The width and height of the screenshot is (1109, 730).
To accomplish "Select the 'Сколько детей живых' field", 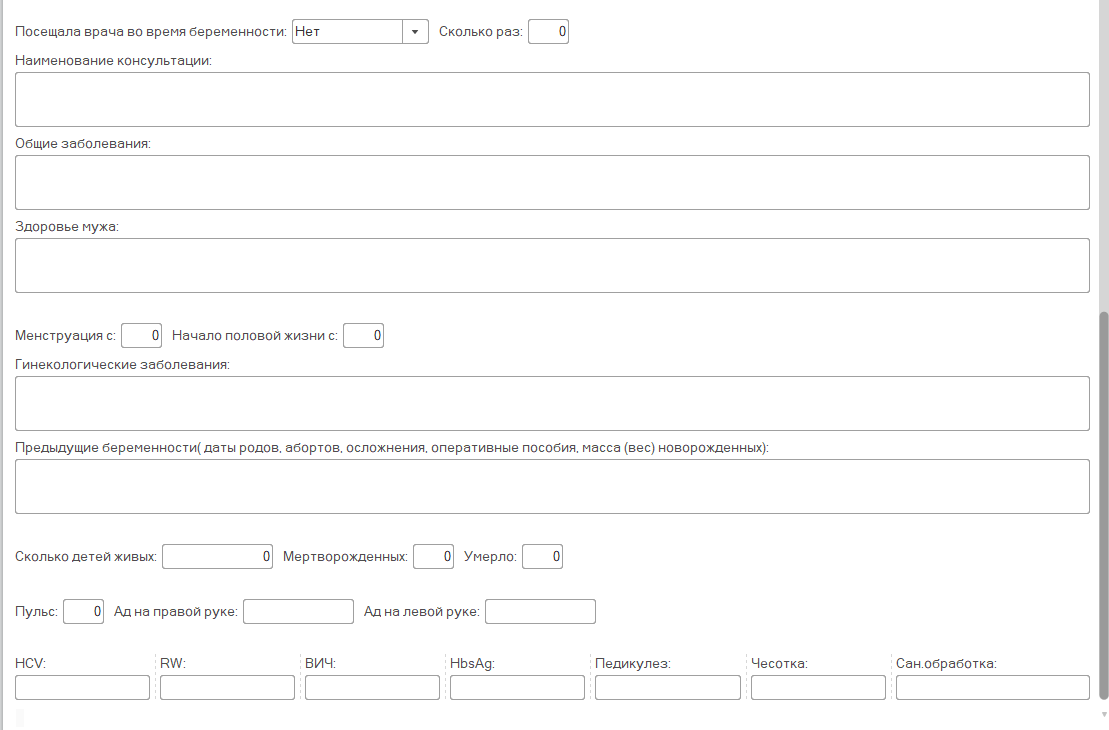I will click(218, 556).
